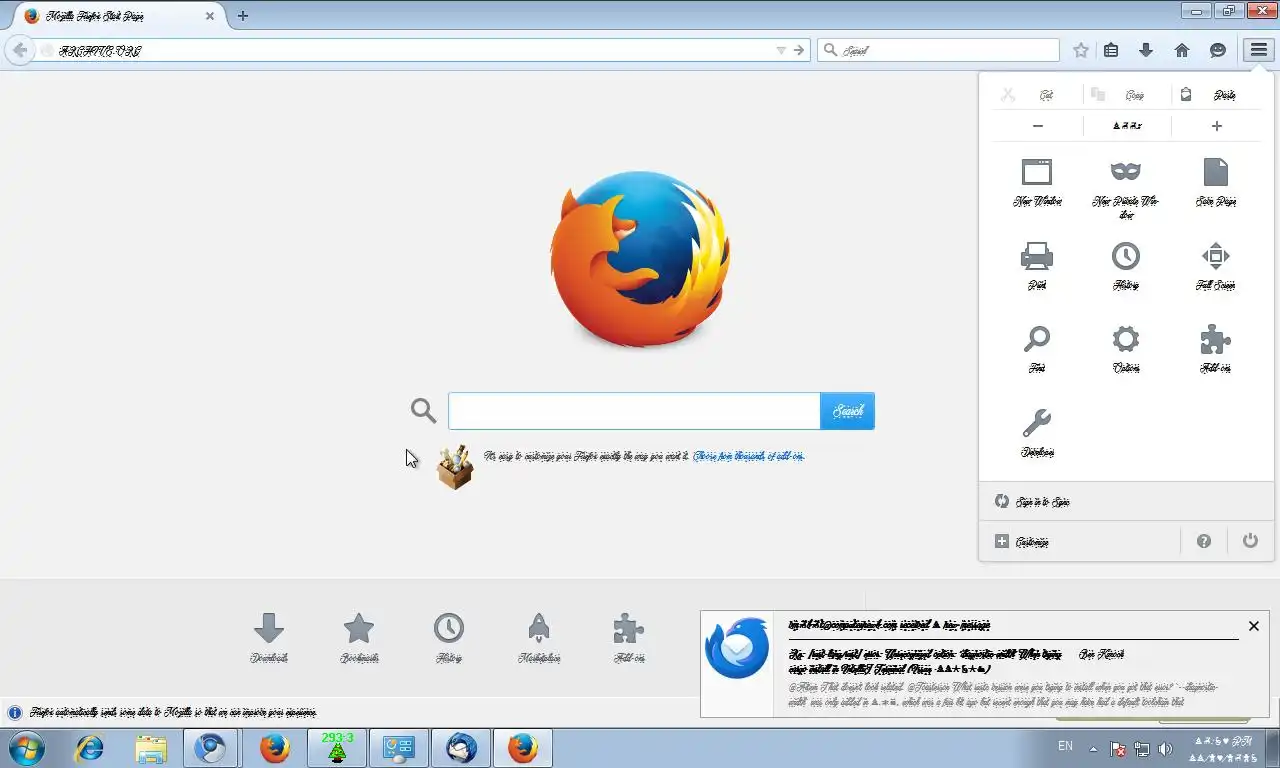Image resolution: width=1280 pixels, height=768 pixels.
Task: Click the Thunderbird logo in the notification
Action: point(737,648)
